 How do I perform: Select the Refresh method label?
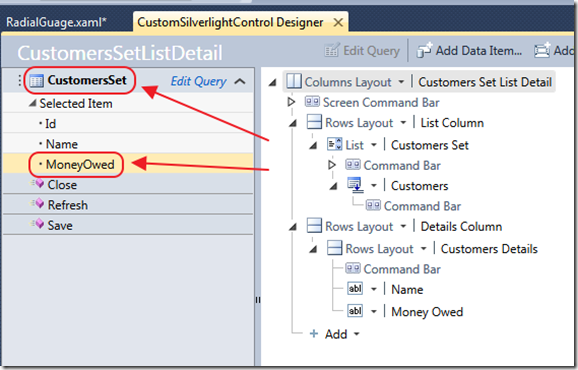(67, 205)
